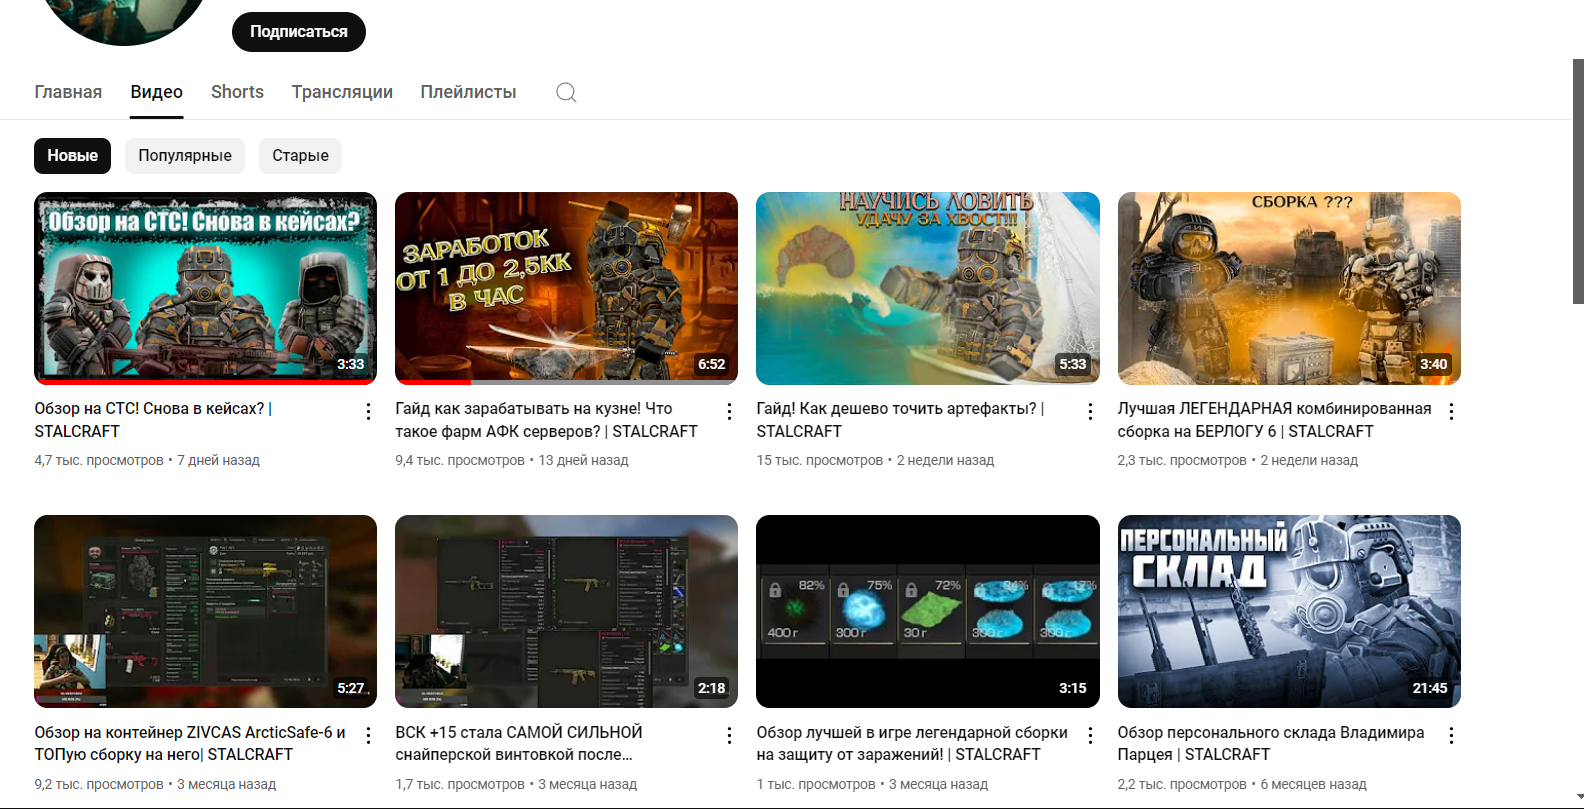This screenshot has height=809, width=1584.
Task: Click the 6:52 duration badge
Action: coord(711,364)
